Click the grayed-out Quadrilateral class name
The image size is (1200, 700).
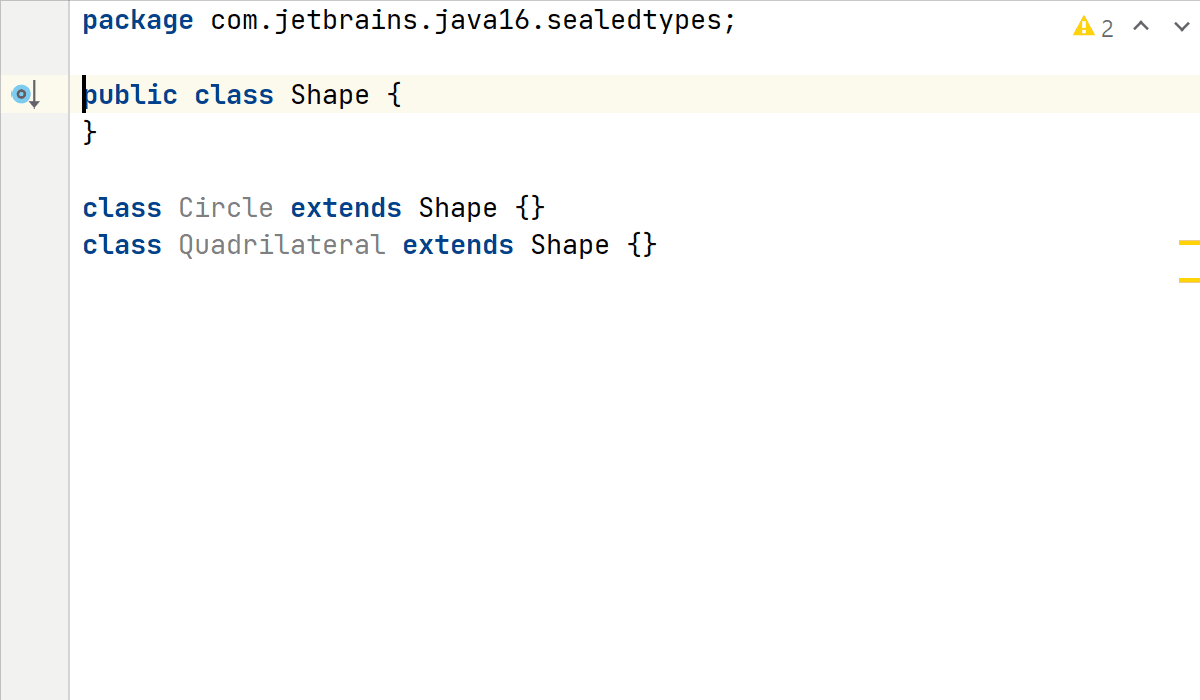tap(282, 245)
